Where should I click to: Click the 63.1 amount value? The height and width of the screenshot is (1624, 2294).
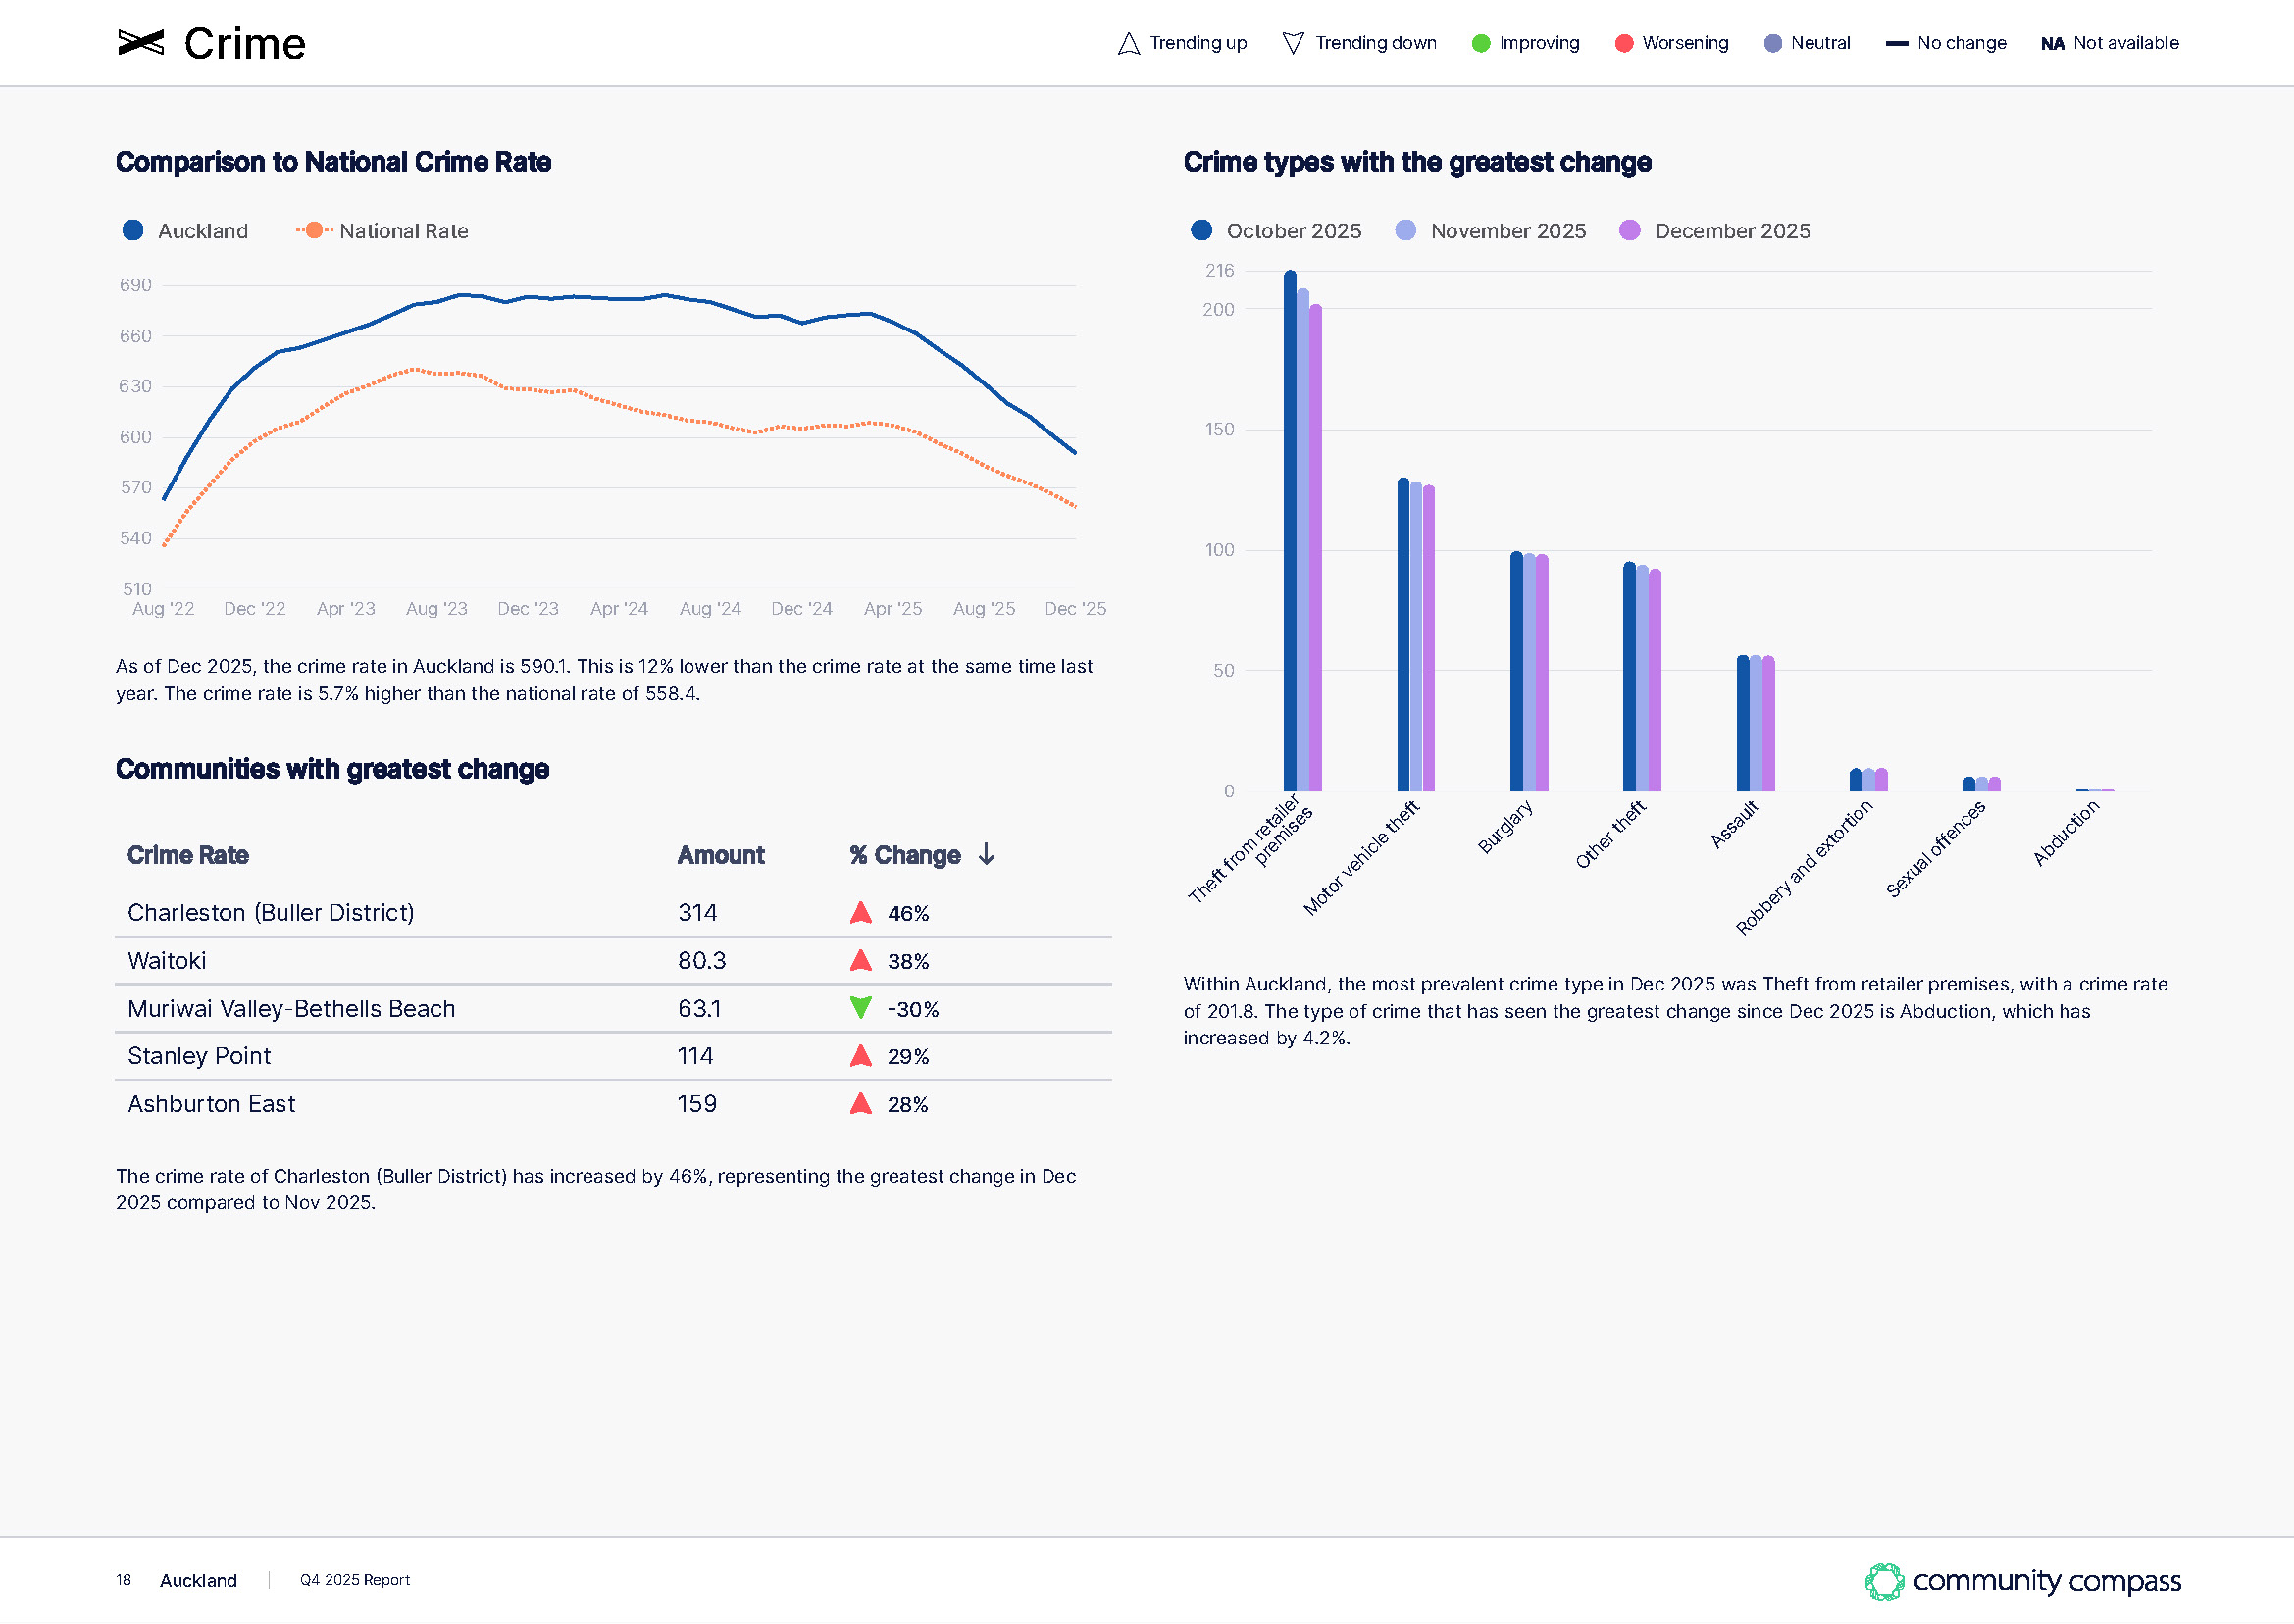[699, 1009]
